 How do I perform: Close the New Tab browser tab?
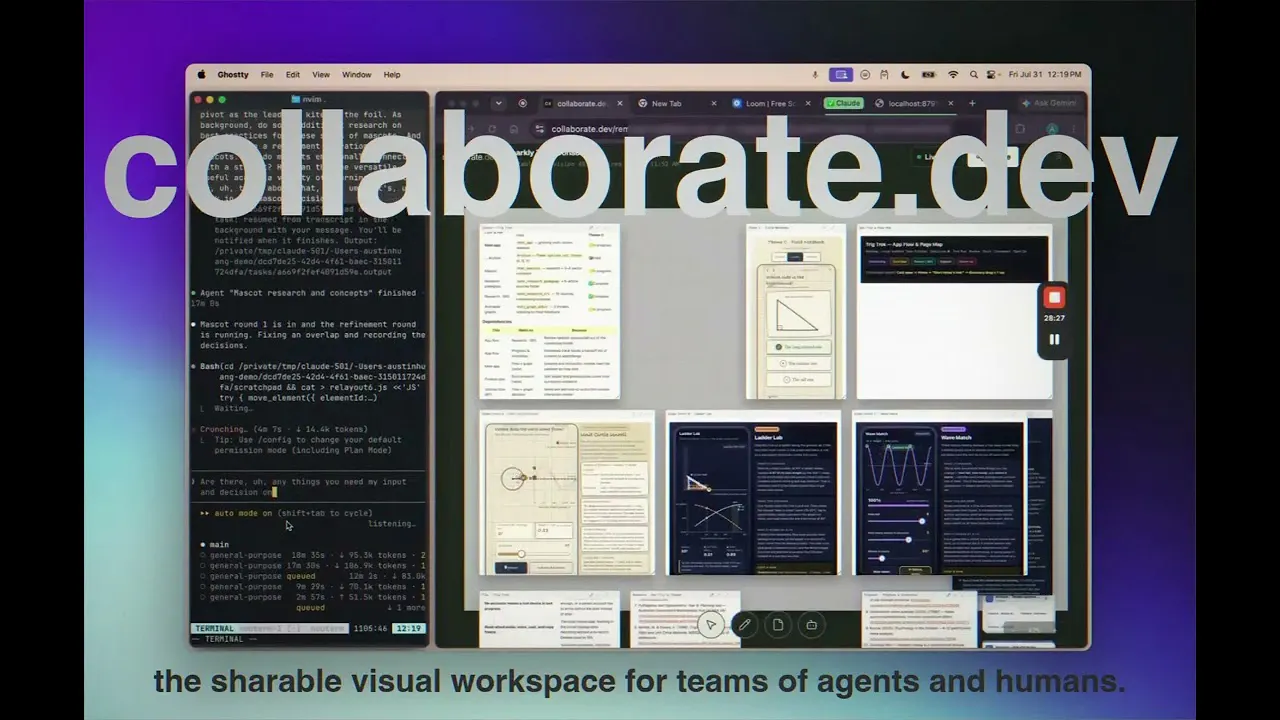click(715, 103)
